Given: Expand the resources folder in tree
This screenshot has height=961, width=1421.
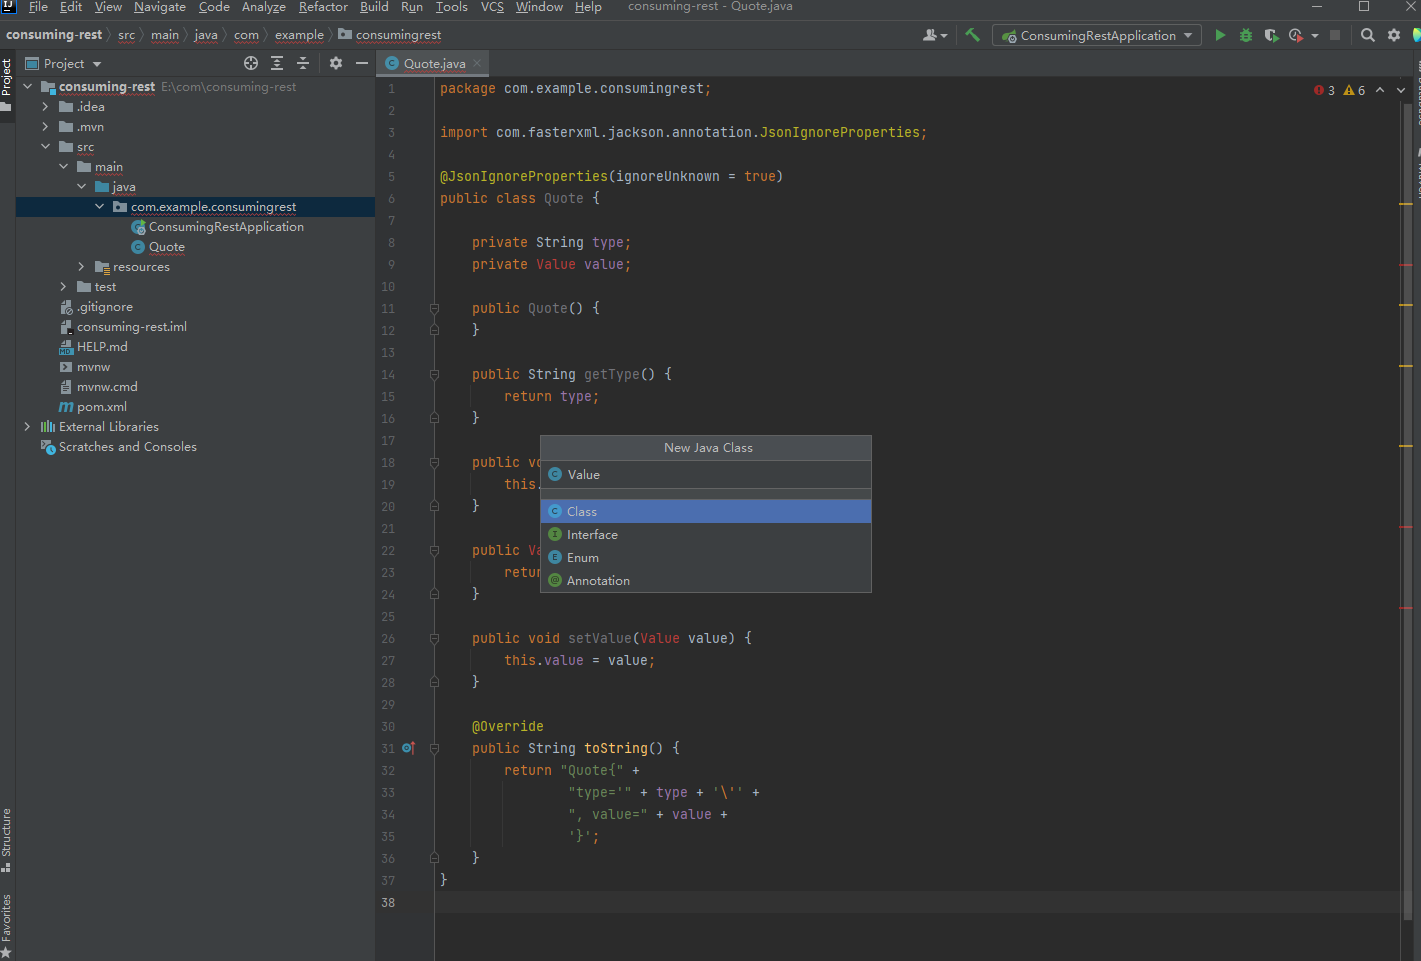Looking at the screenshot, I should click(x=81, y=267).
